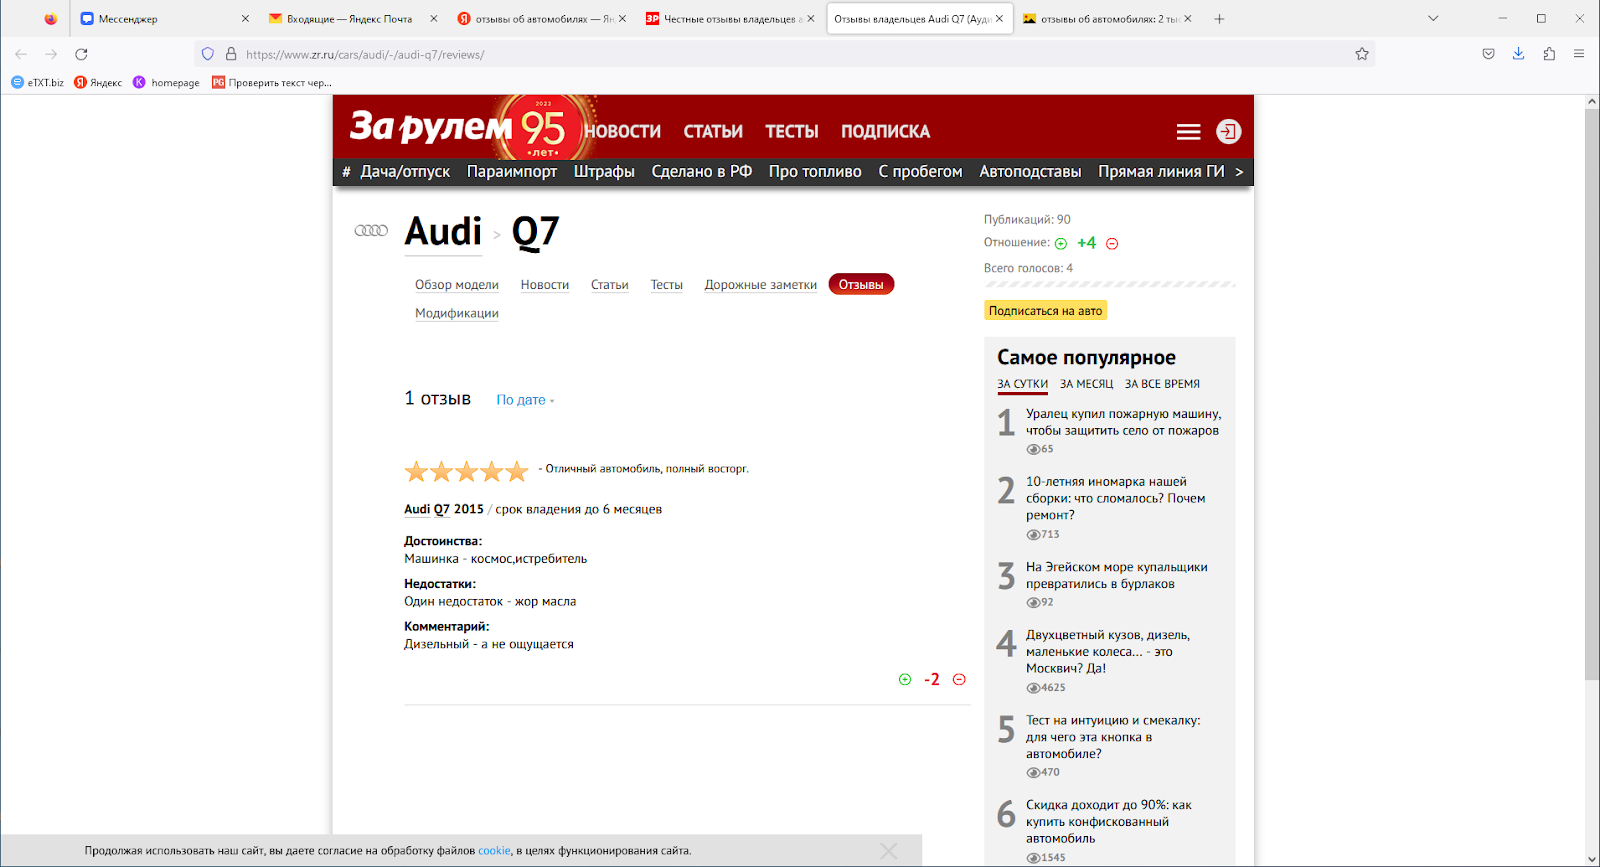Bookmark this page with star icon

(x=1361, y=54)
